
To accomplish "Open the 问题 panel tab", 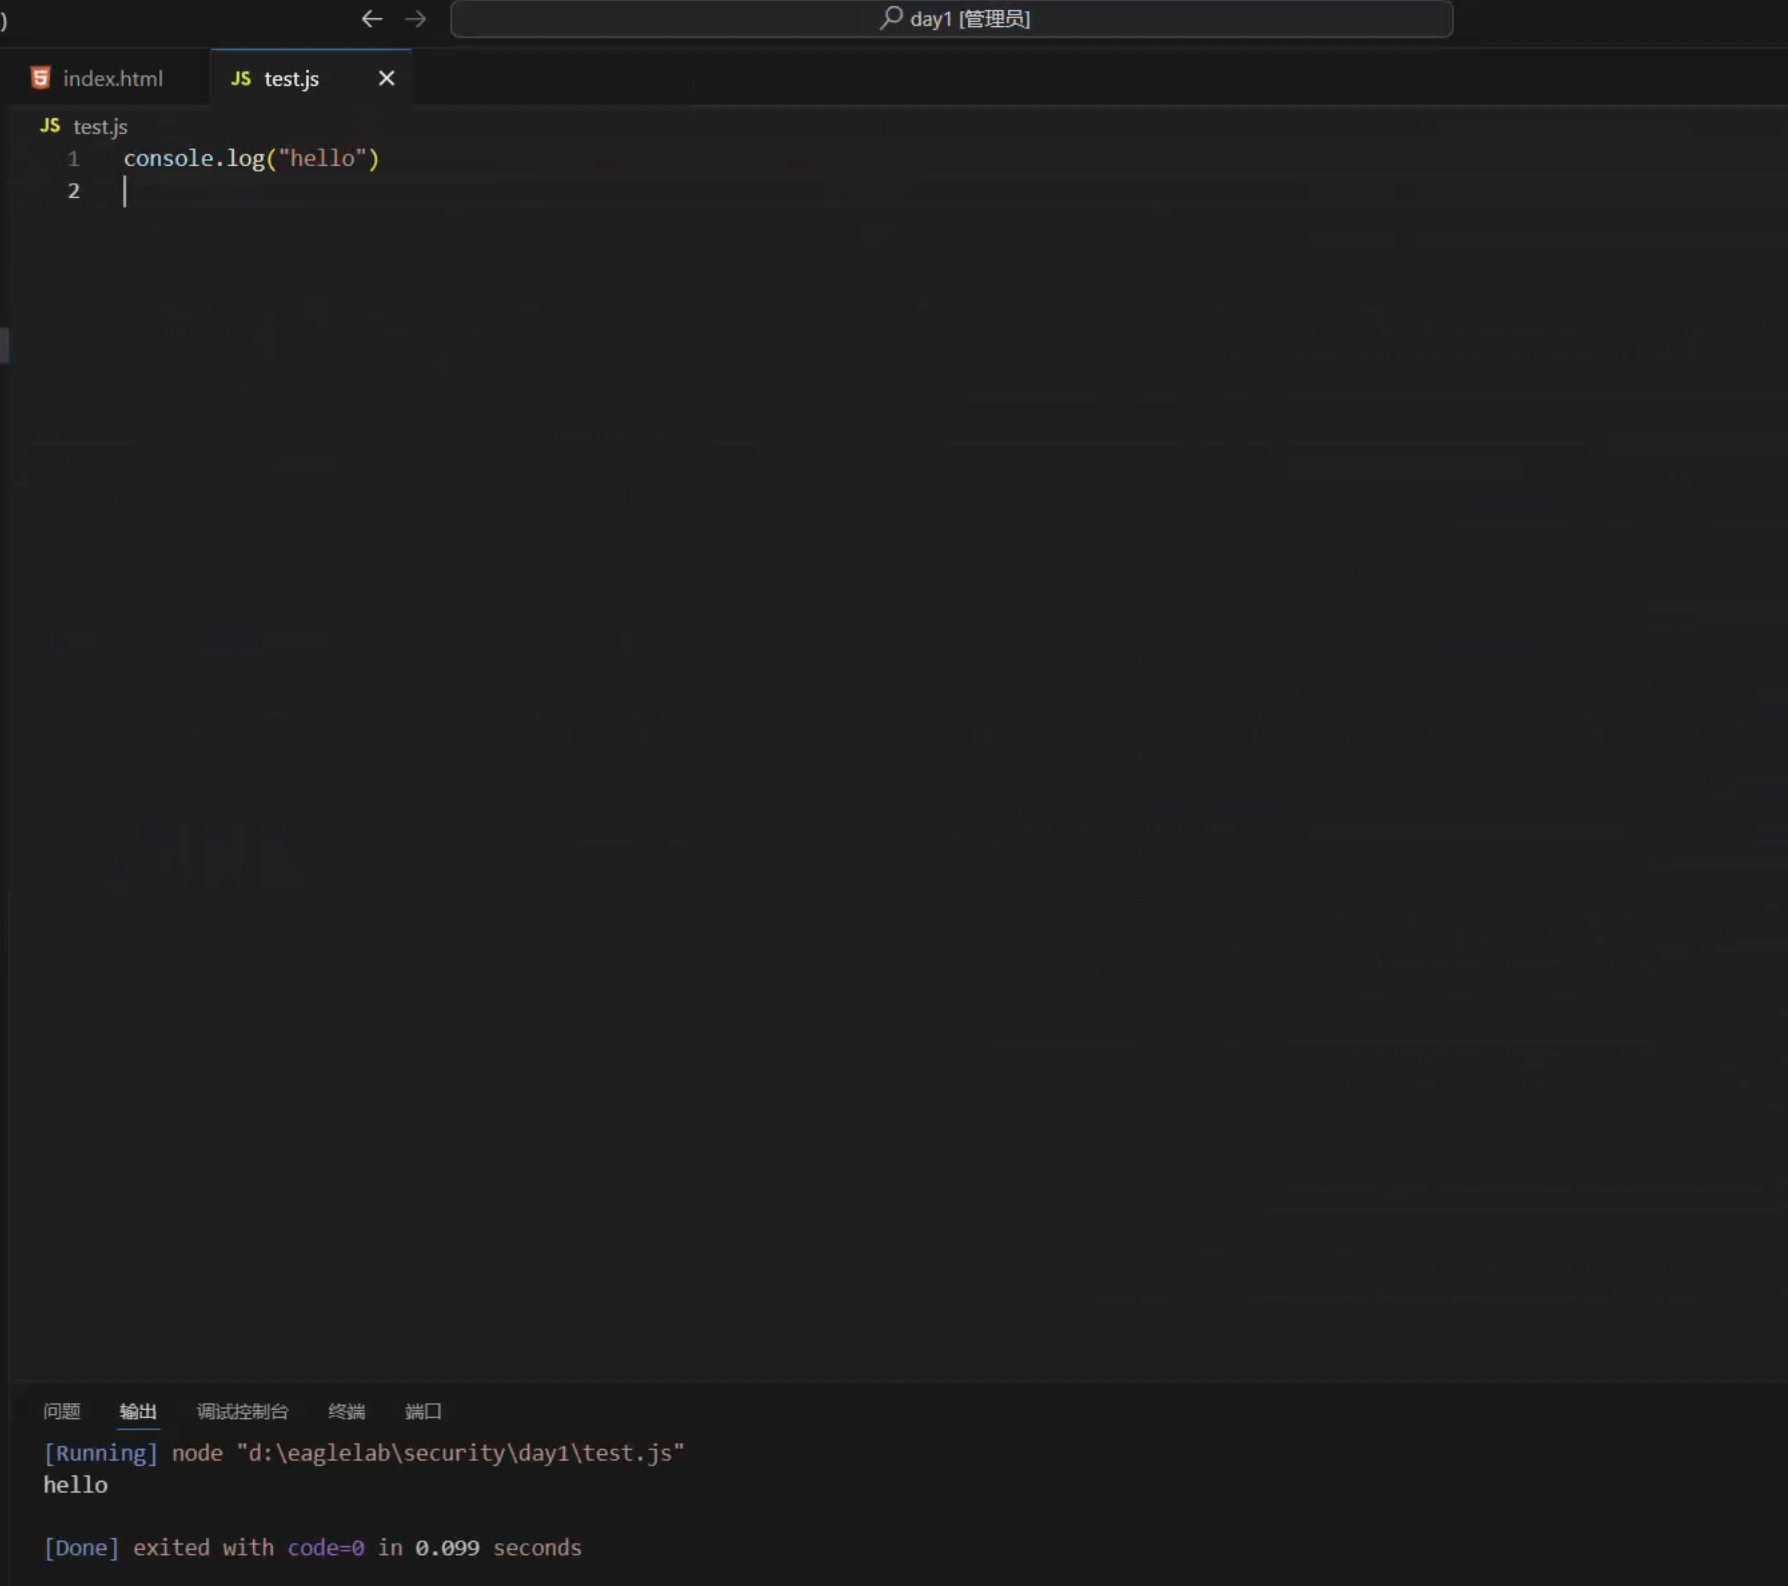I will (62, 1411).
